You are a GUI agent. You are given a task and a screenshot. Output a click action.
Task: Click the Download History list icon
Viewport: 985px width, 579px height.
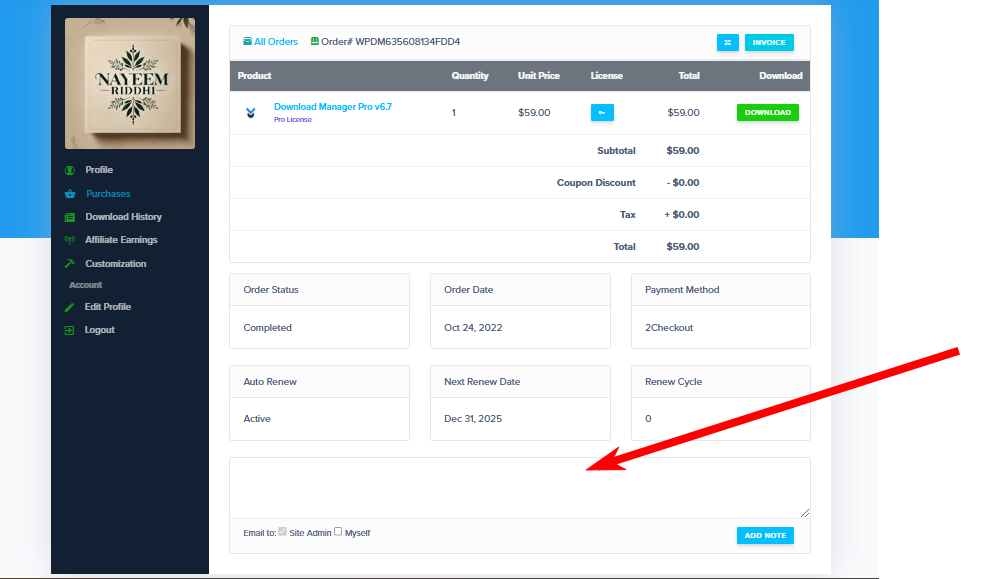(x=70, y=217)
